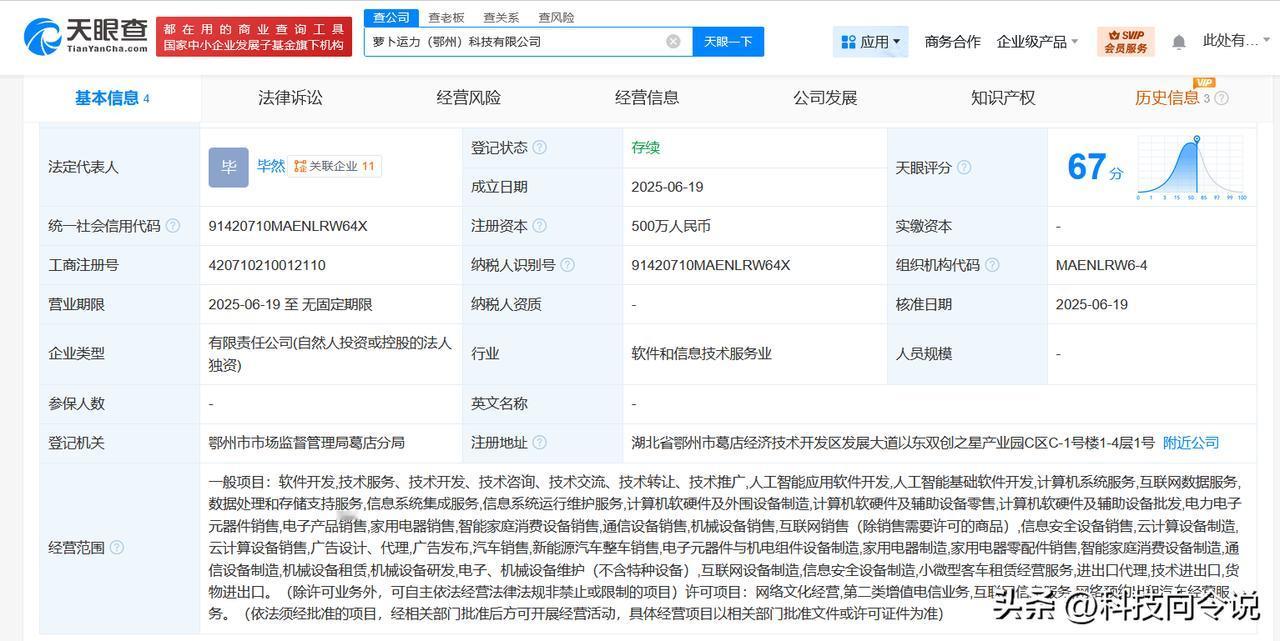Click help icon beside 纳税人识别号
Viewport: 1280px width, 641px height.
[x=568, y=265]
